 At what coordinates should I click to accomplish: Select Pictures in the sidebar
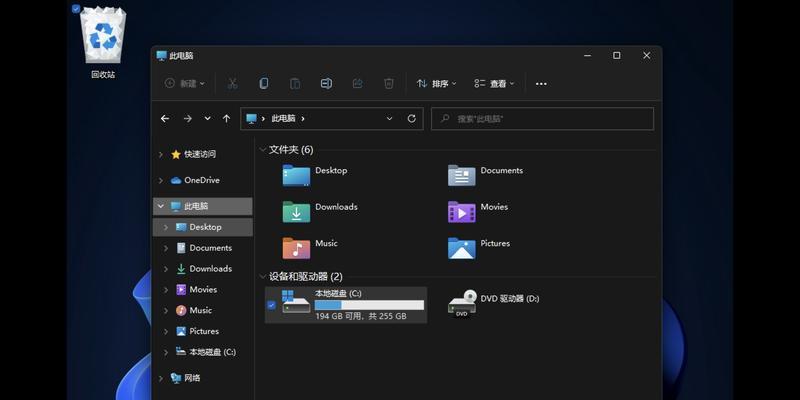point(204,331)
